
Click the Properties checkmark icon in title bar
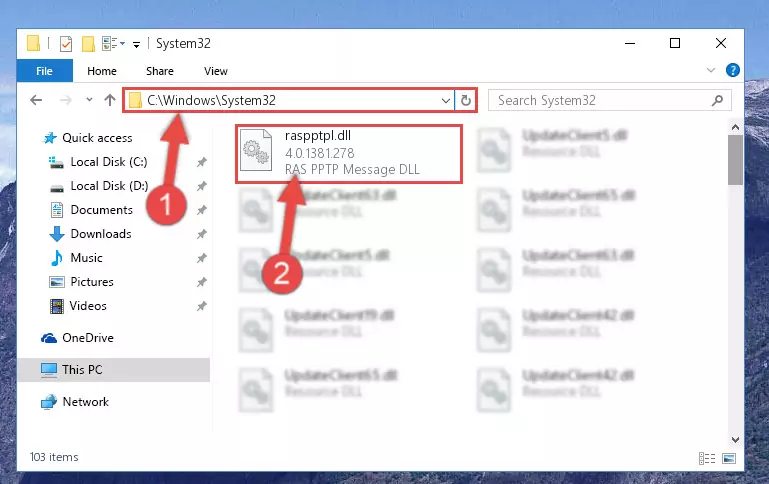click(66, 44)
